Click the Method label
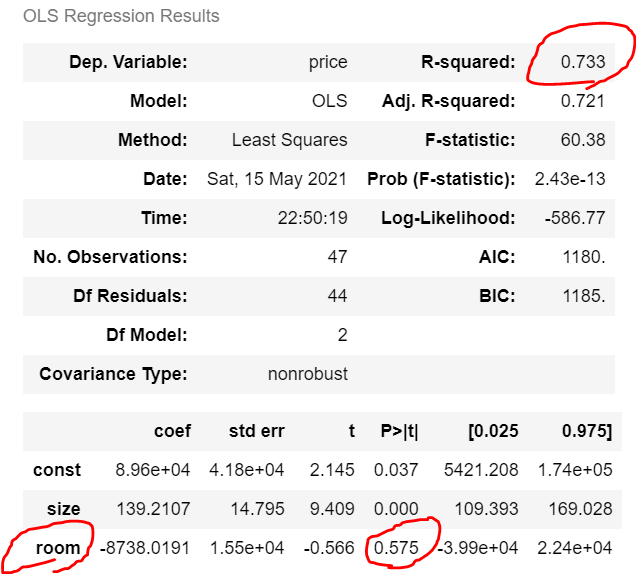Viewport: 636px width, 574px height. 153,140
